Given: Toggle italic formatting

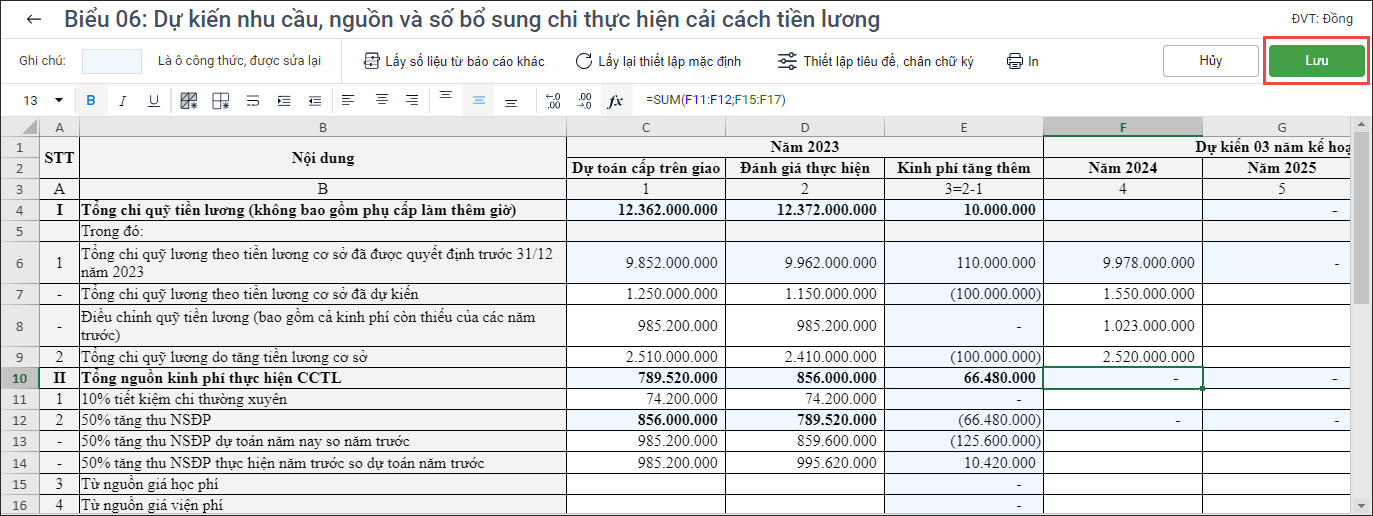Looking at the screenshot, I should pyautogui.click(x=123, y=100).
